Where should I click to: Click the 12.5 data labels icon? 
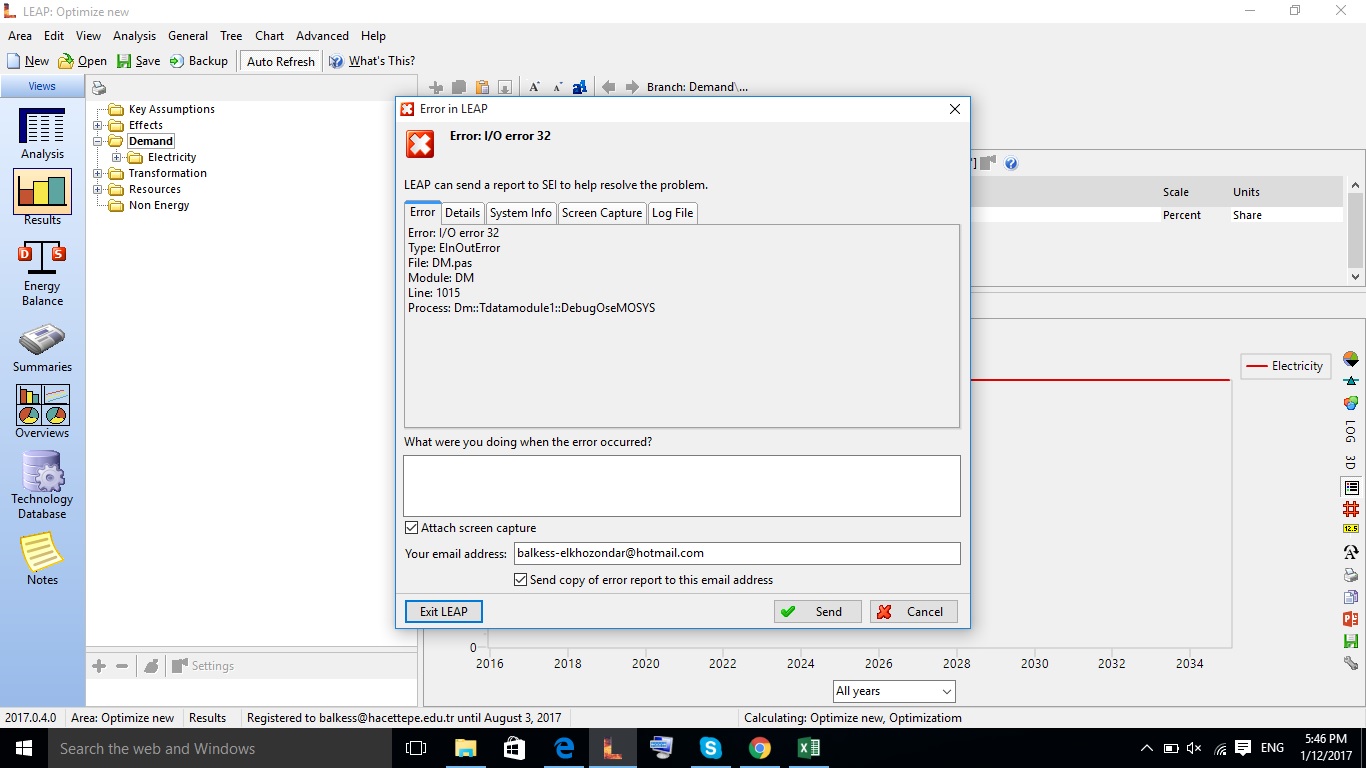[1351, 529]
